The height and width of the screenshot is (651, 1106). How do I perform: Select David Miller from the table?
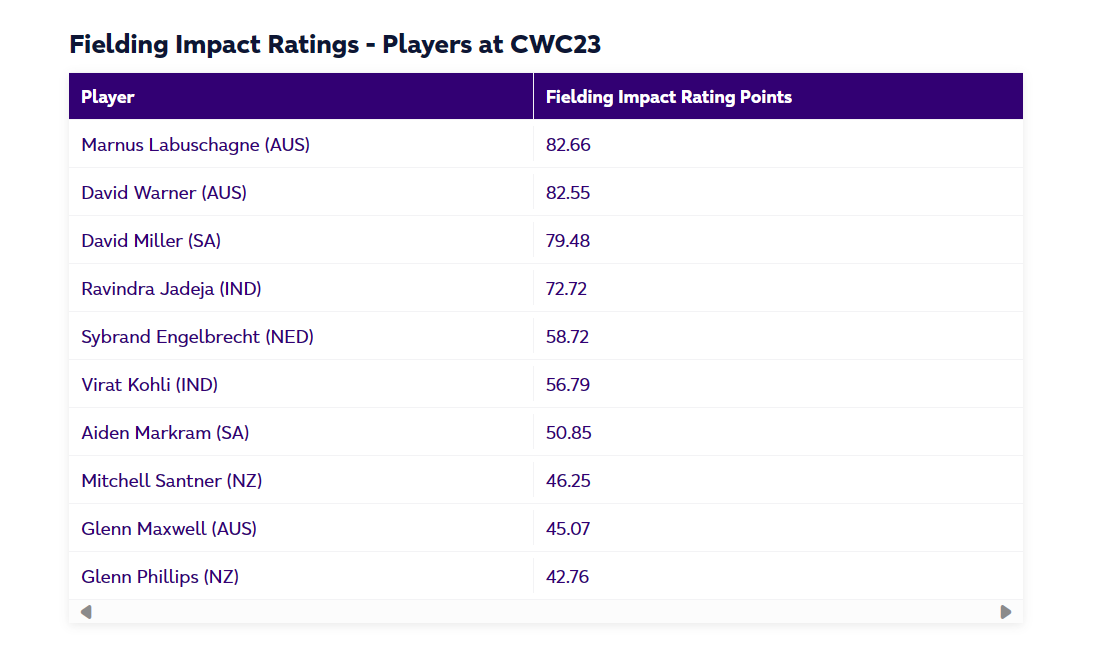[150, 240]
